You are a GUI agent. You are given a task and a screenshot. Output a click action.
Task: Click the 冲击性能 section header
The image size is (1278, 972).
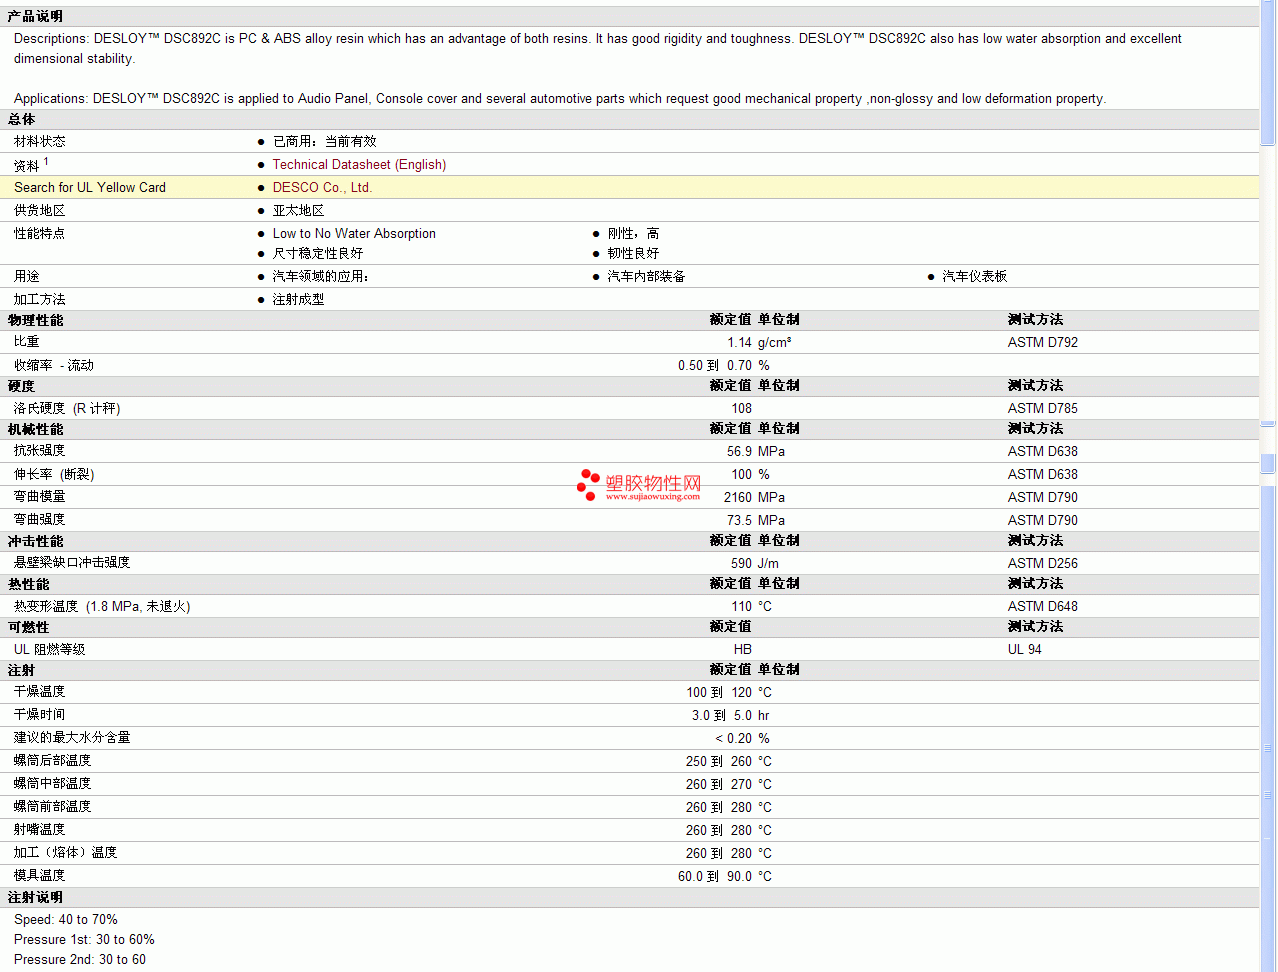tap(36, 542)
